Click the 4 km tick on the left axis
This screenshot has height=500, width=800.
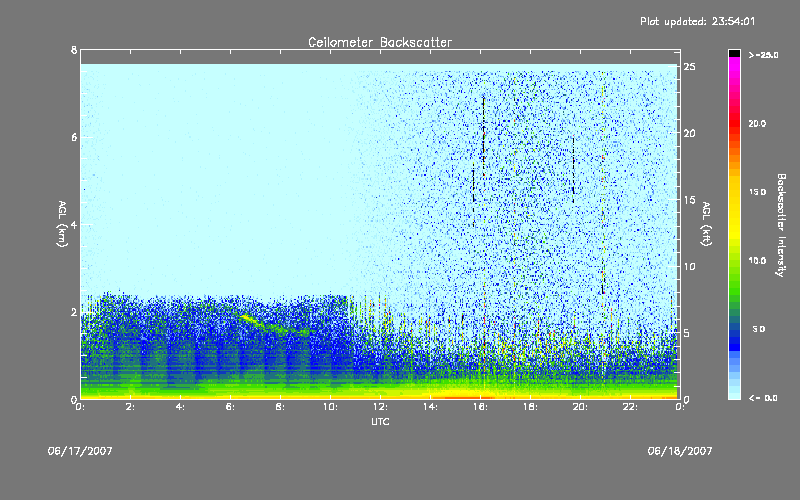[74, 224]
